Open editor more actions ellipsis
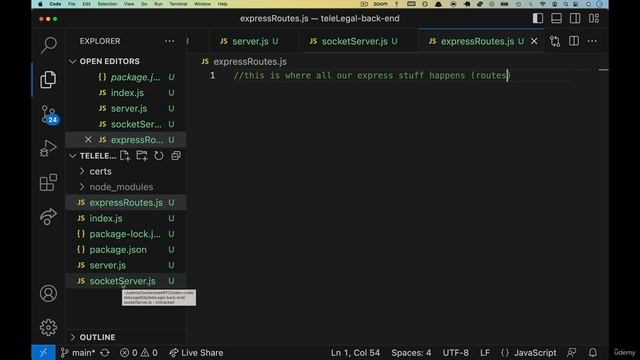640x360 pixels. click(x=592, y=41)
